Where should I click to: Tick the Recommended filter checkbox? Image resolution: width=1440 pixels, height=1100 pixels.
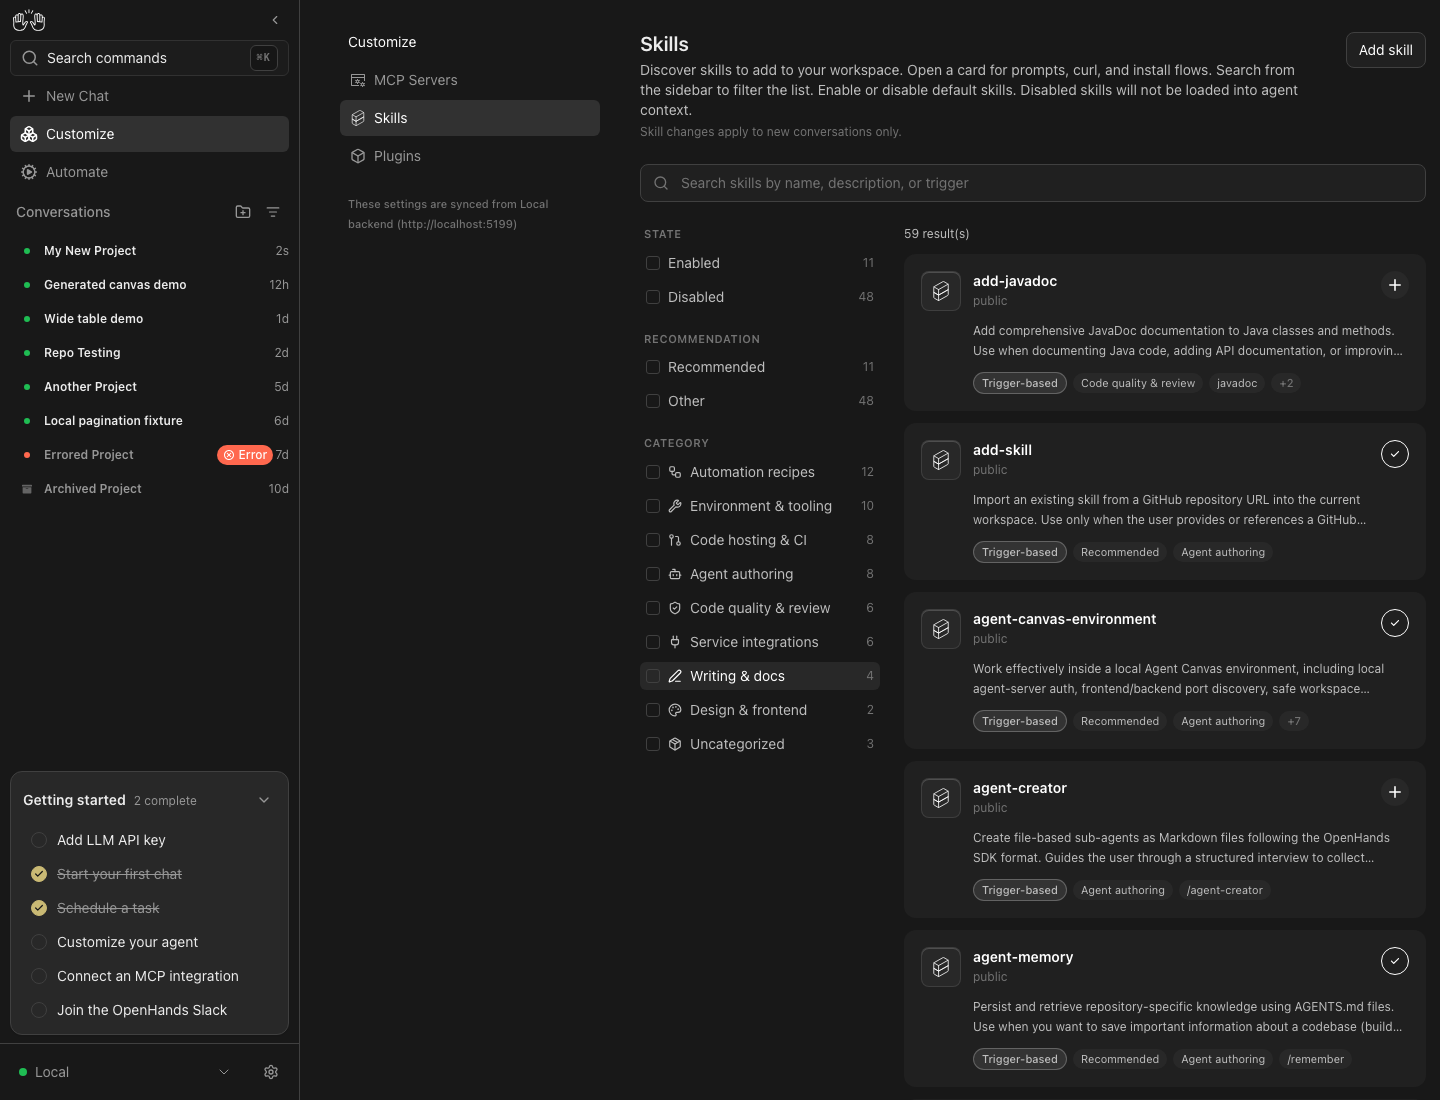(x=653, y=367)
